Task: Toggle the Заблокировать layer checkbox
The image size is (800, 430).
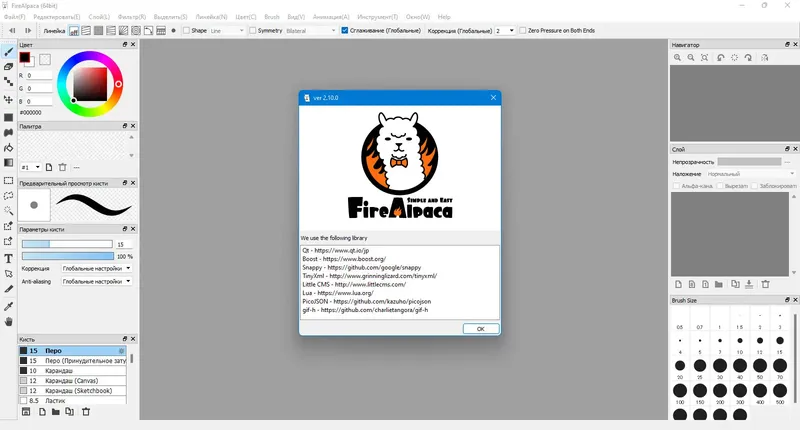Action: pos(754,186)
